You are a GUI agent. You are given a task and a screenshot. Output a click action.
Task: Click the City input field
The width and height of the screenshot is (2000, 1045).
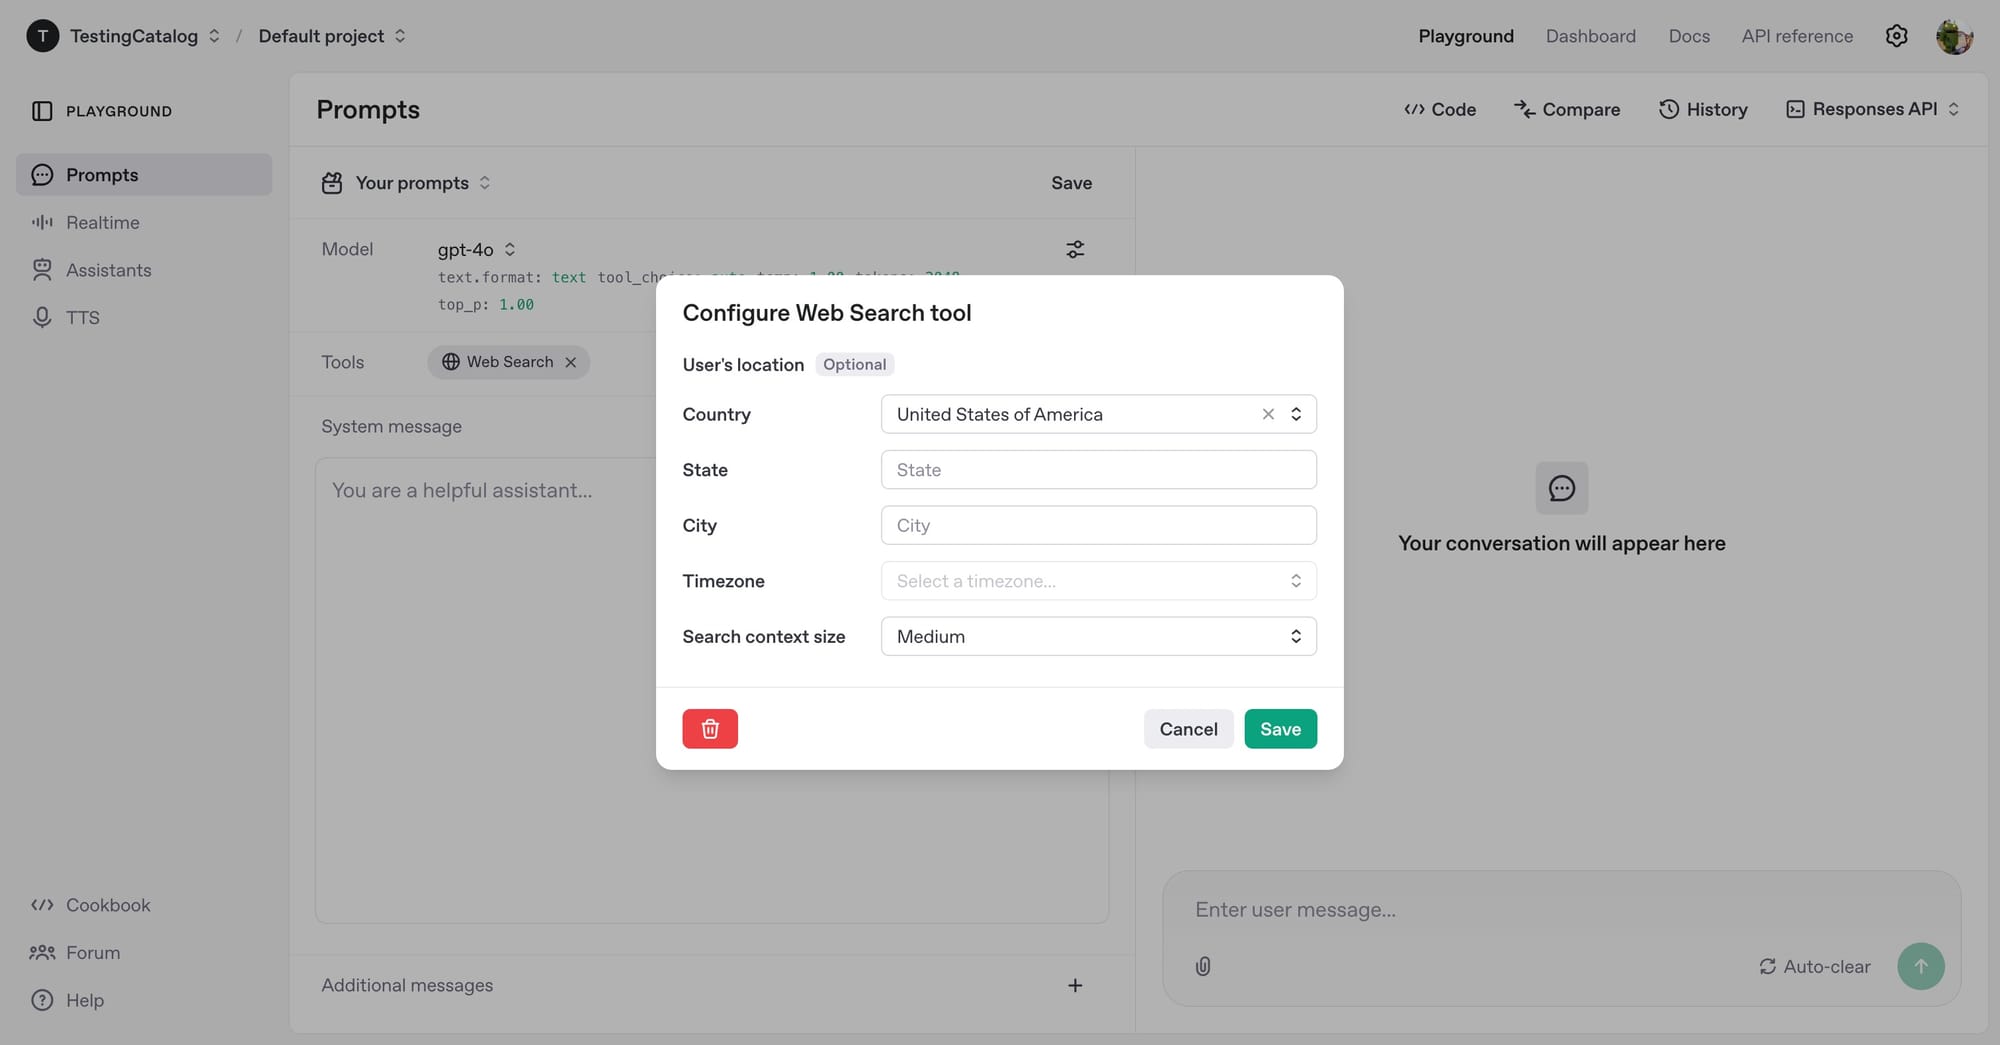click(x=1098, y=525)
